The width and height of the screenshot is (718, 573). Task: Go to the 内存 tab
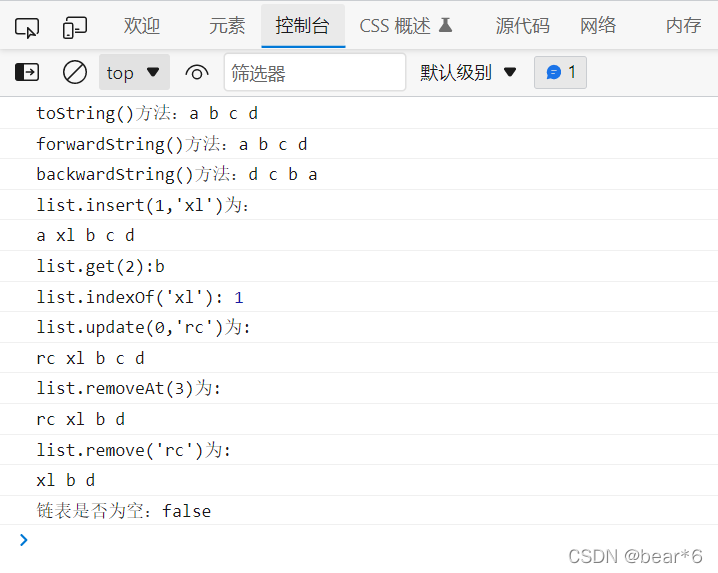[x=683, y=26]
